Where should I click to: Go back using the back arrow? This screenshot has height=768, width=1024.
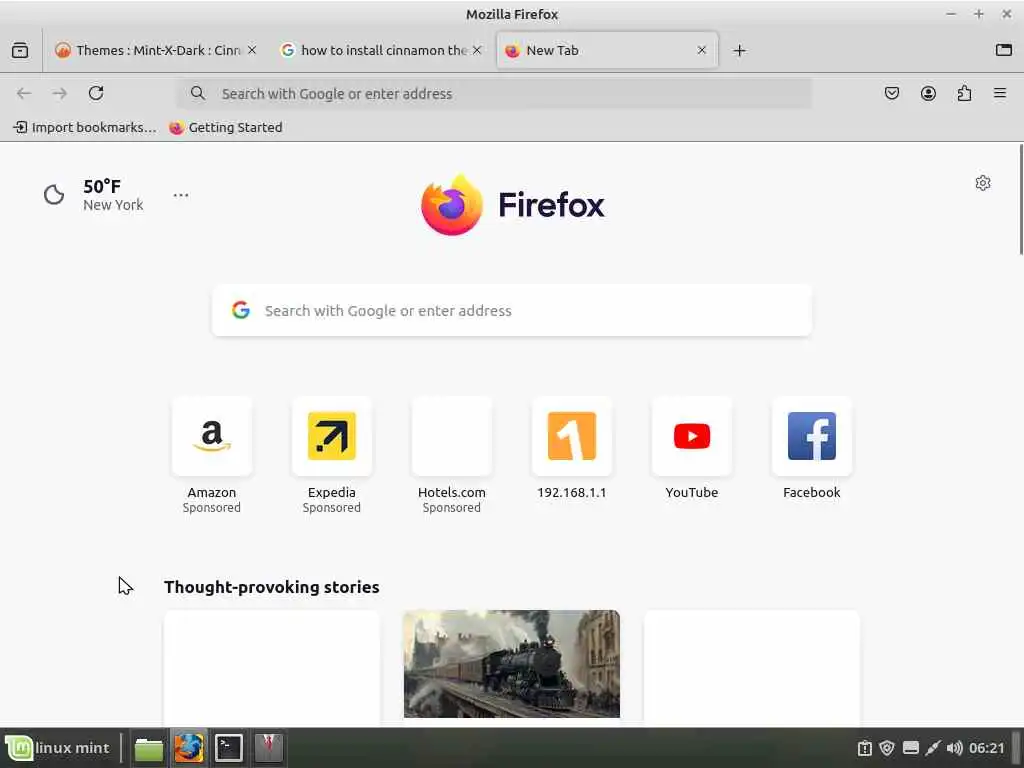tap(24, 93)
